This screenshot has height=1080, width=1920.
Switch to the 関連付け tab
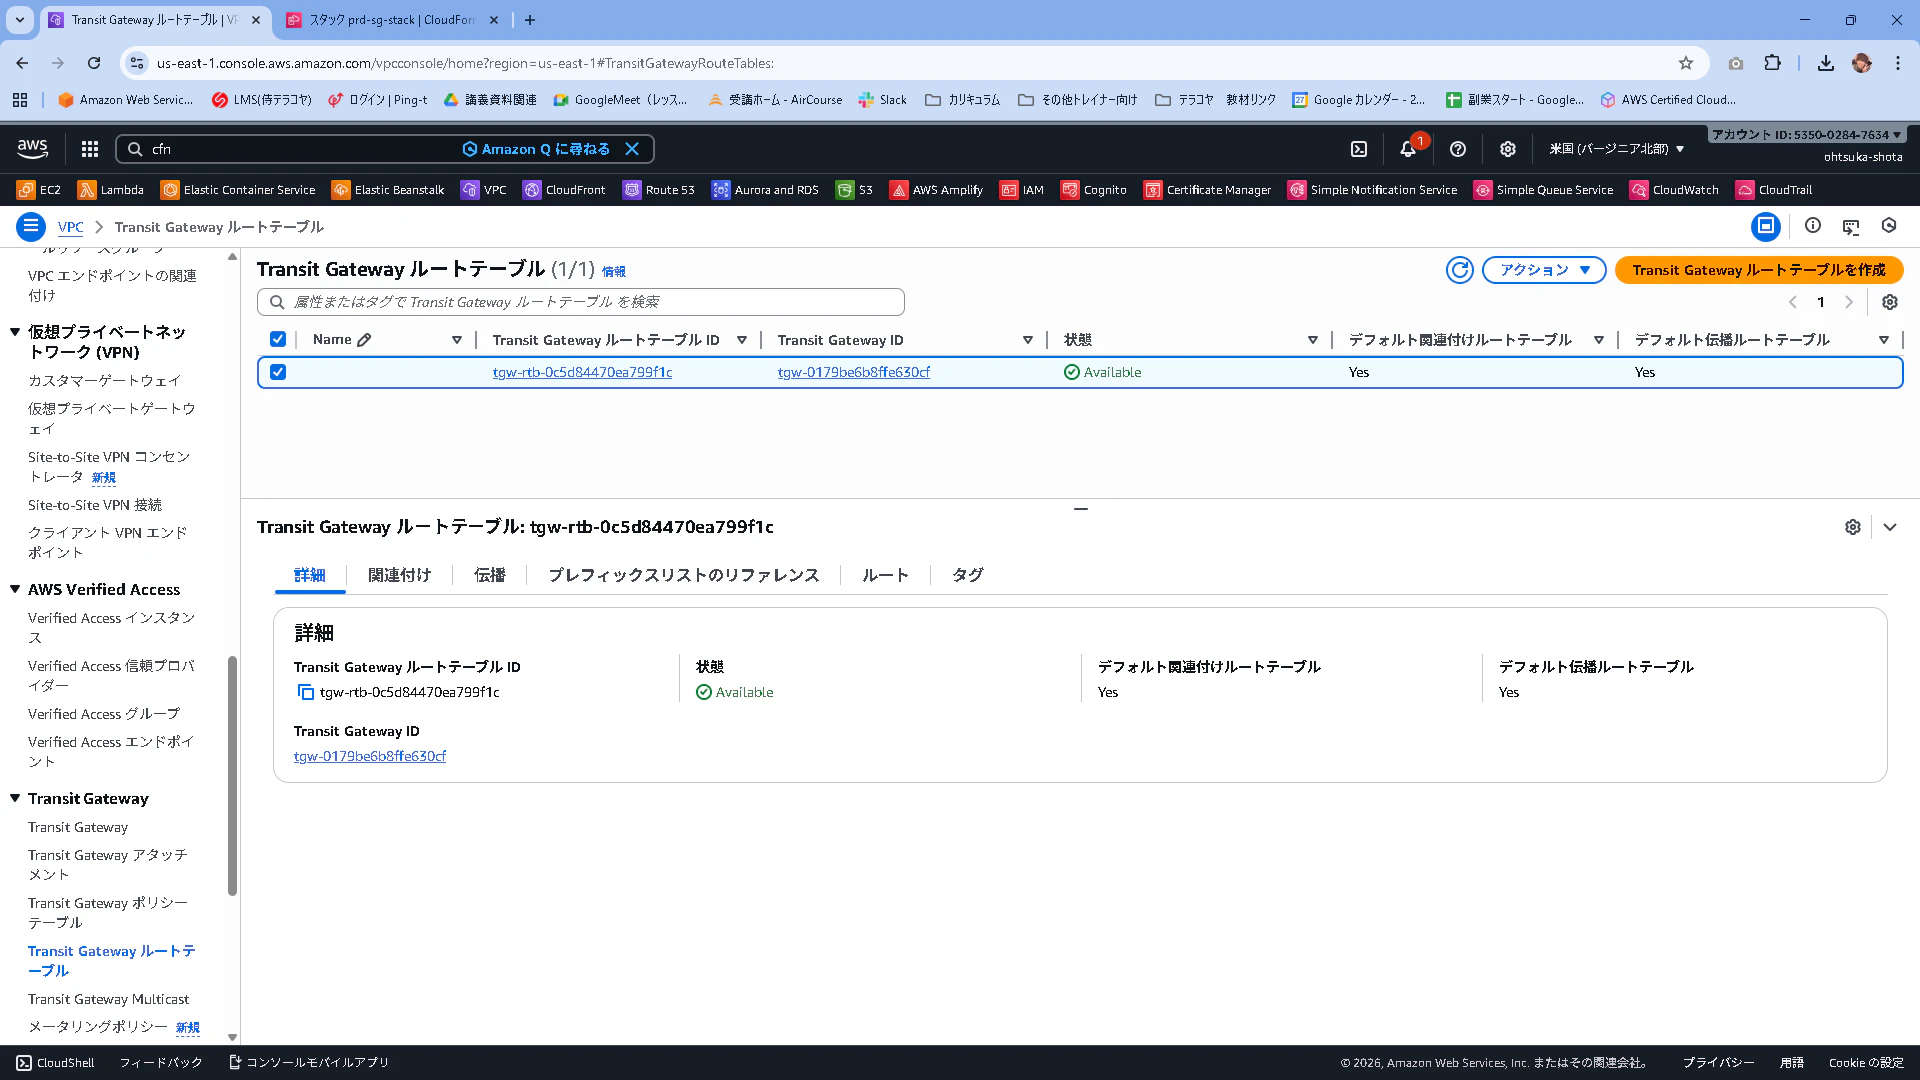tap(399, 575)
